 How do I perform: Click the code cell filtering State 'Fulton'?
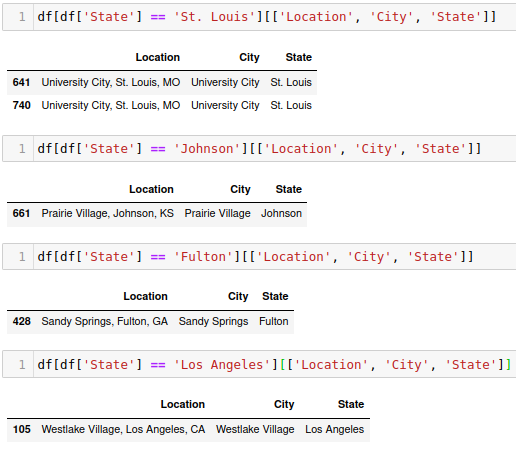point(259,257)
